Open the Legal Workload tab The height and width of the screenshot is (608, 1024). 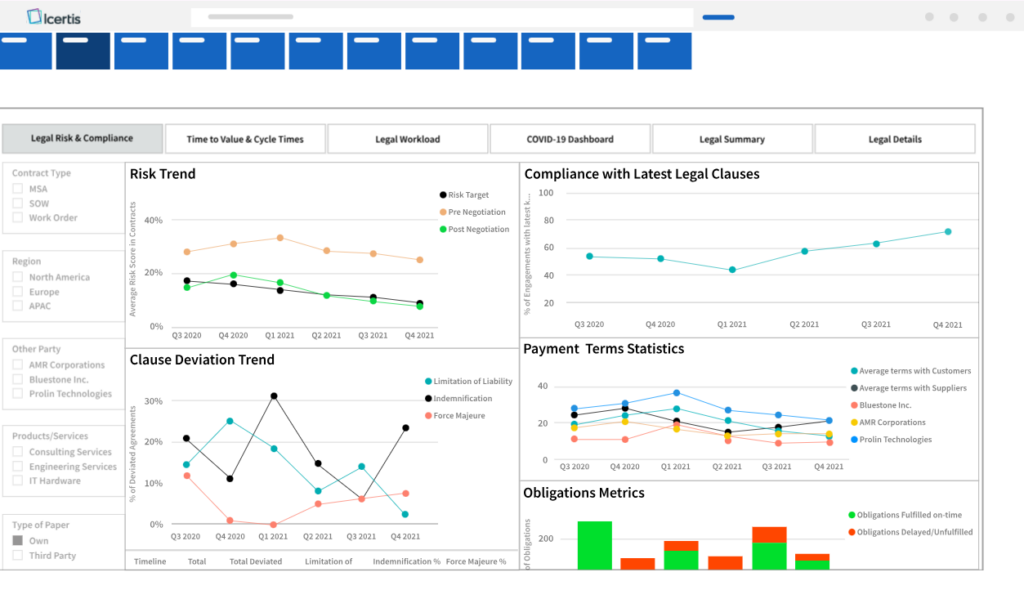coord(408,138)
